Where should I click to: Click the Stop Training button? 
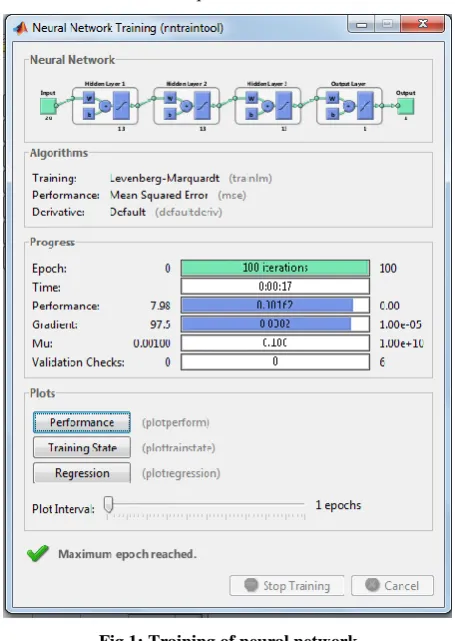pyautogui.click(x=287, y=586)
